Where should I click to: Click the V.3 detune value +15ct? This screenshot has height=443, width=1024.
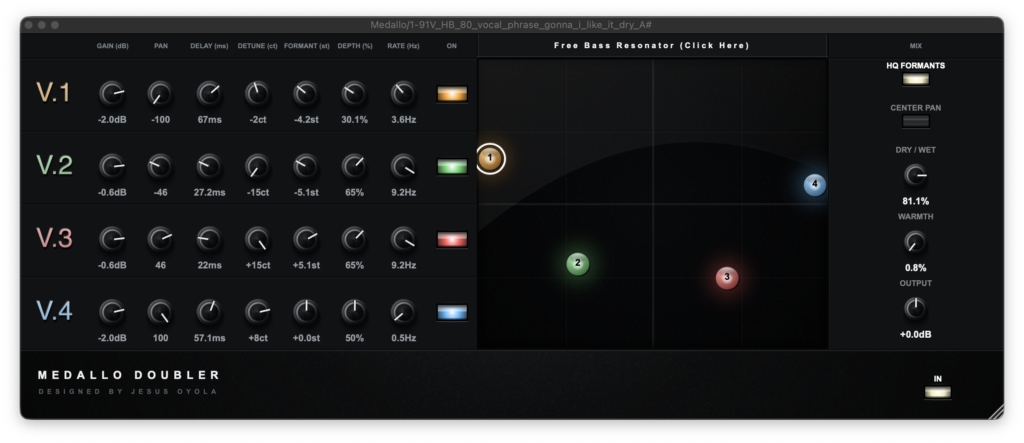[257, 265]
